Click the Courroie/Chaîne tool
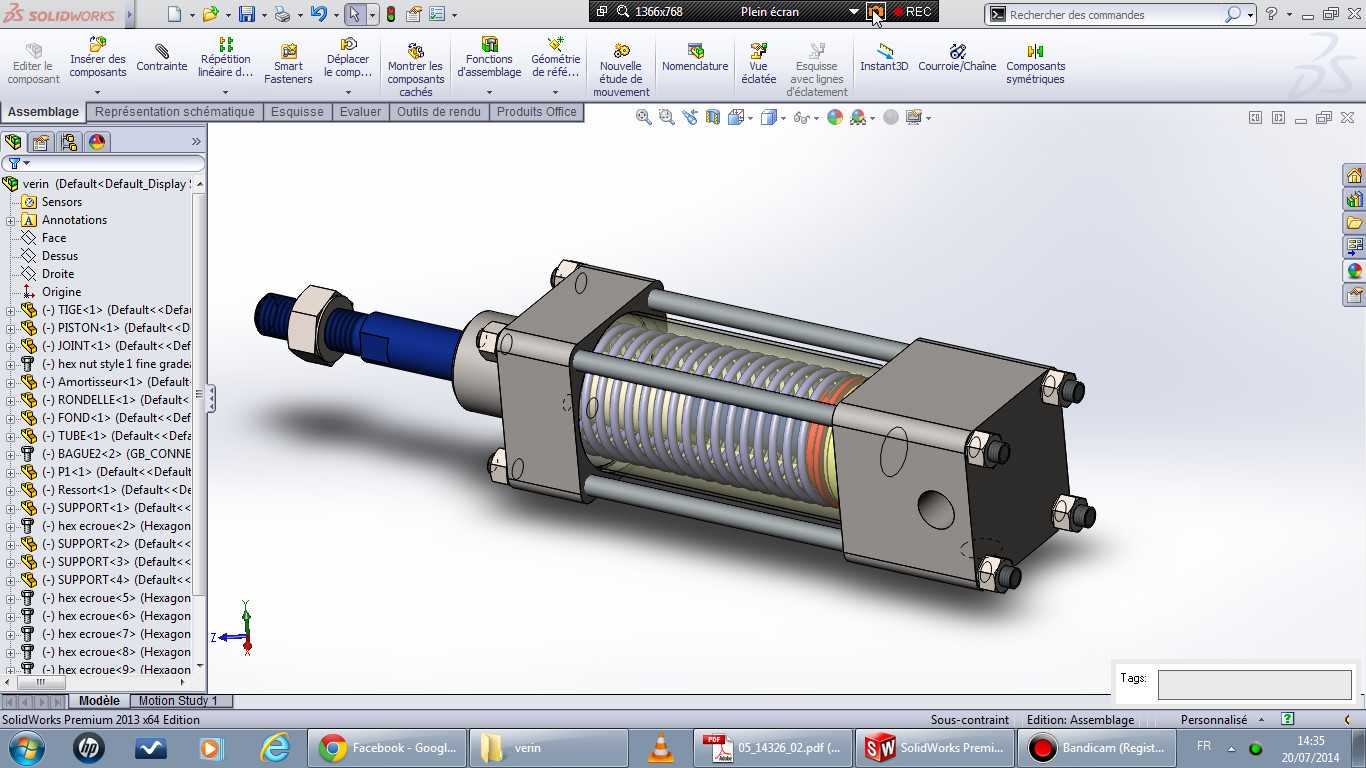1366x768 pixels. pos(957,58)
